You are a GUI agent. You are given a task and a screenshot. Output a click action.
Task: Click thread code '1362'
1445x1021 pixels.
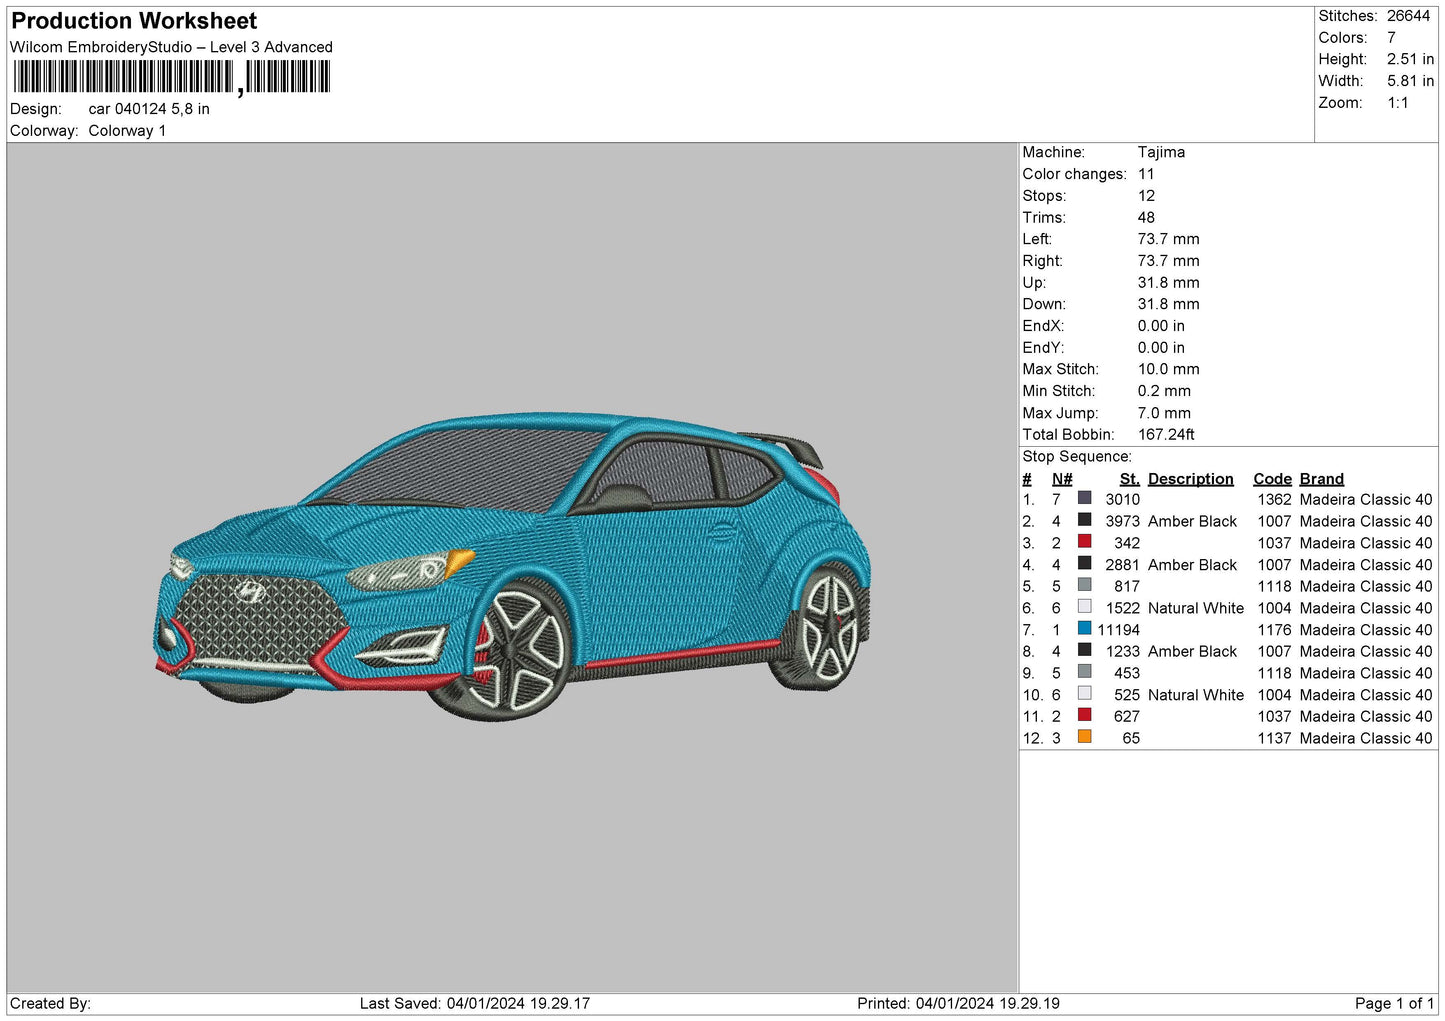click(1275, 500)
